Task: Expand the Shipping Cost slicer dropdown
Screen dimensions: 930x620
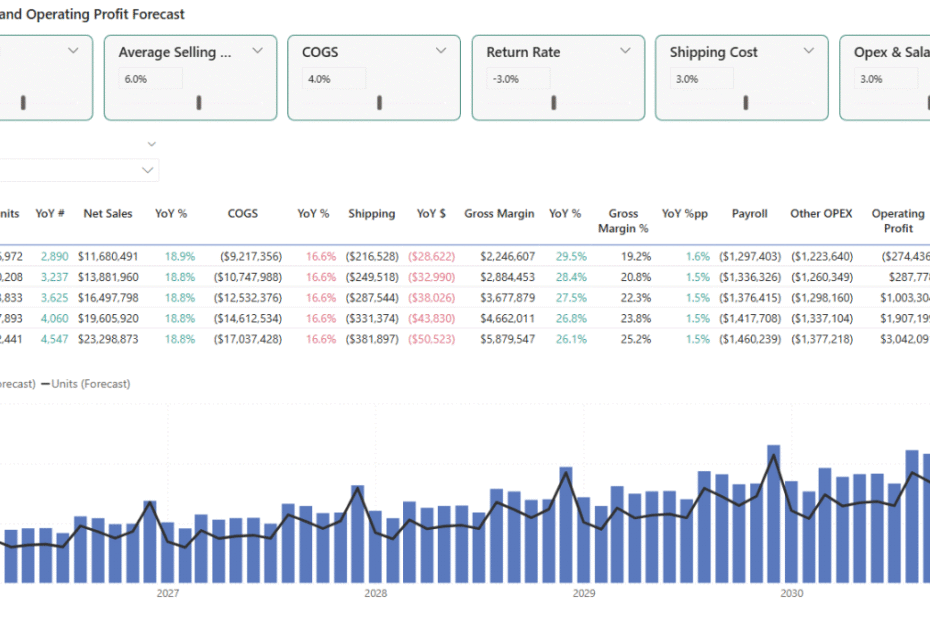Action: (x=809, y=51)
